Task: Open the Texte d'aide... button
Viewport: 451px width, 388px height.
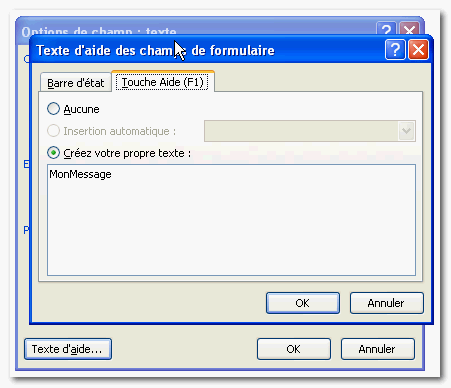Action: pyautogui.click(x=68, y=349)
